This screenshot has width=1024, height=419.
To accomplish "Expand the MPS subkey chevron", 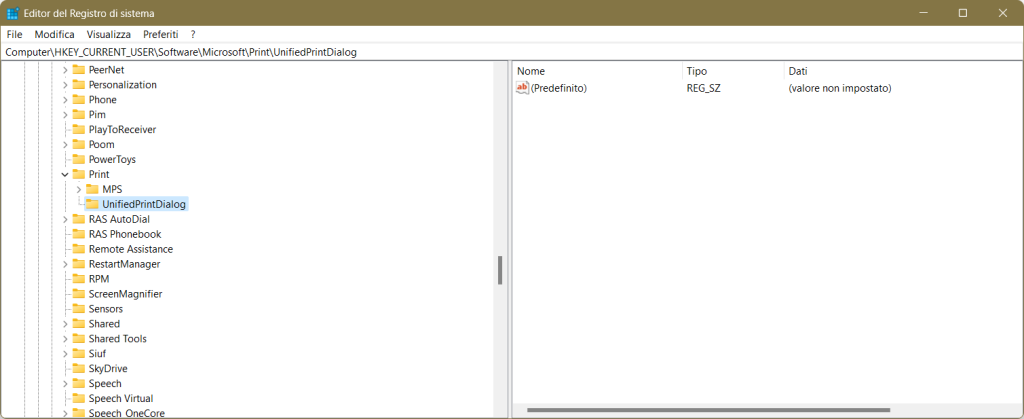I will click(x=79, y=189).
